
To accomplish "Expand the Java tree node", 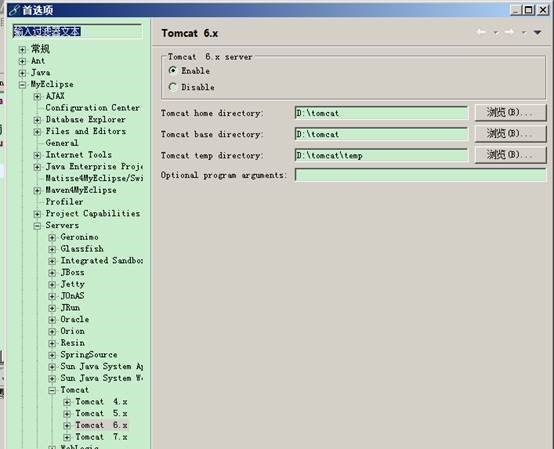I will [22, 73].
